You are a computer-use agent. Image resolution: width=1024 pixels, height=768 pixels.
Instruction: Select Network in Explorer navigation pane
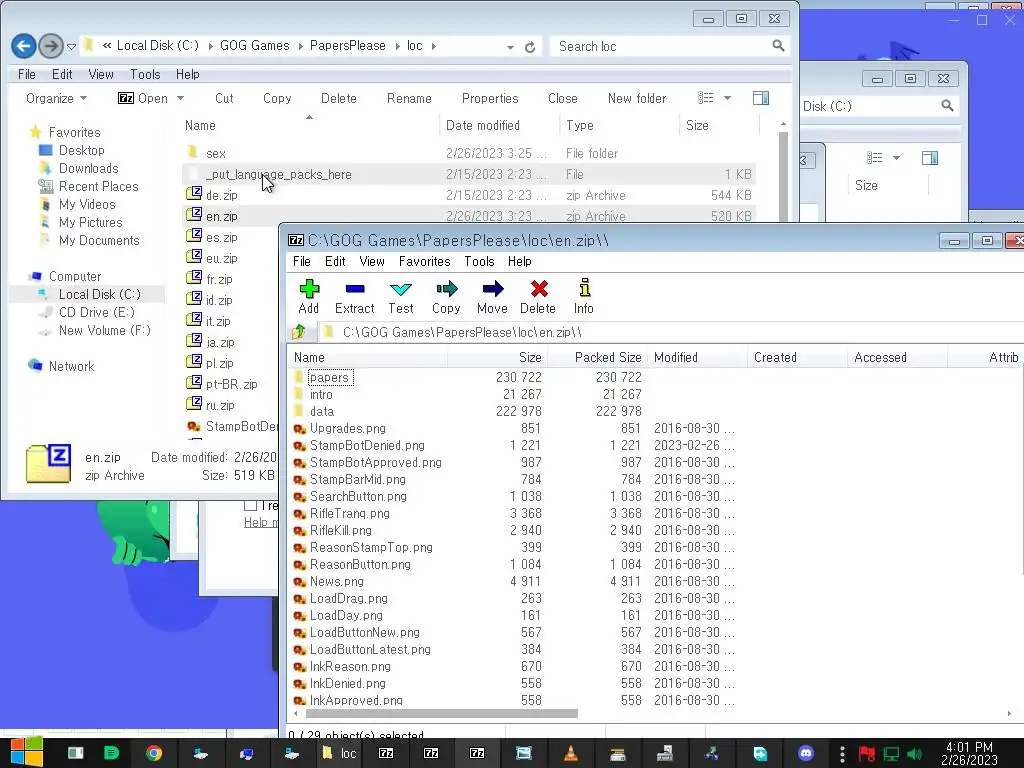click(x=71, y=366)
